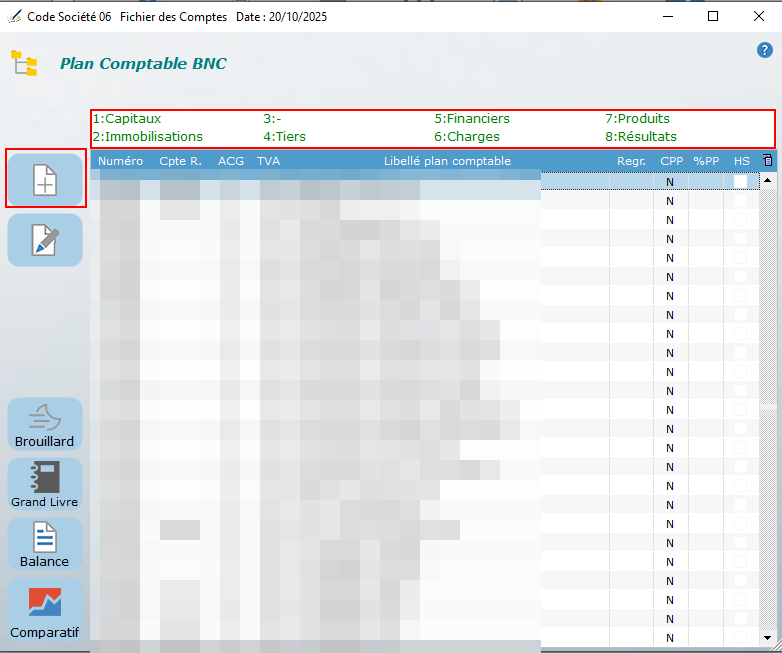This screenshot has width=782, height=653.
Task: Toggle the HS checkbox in the first row
Action: pos(741,182)
